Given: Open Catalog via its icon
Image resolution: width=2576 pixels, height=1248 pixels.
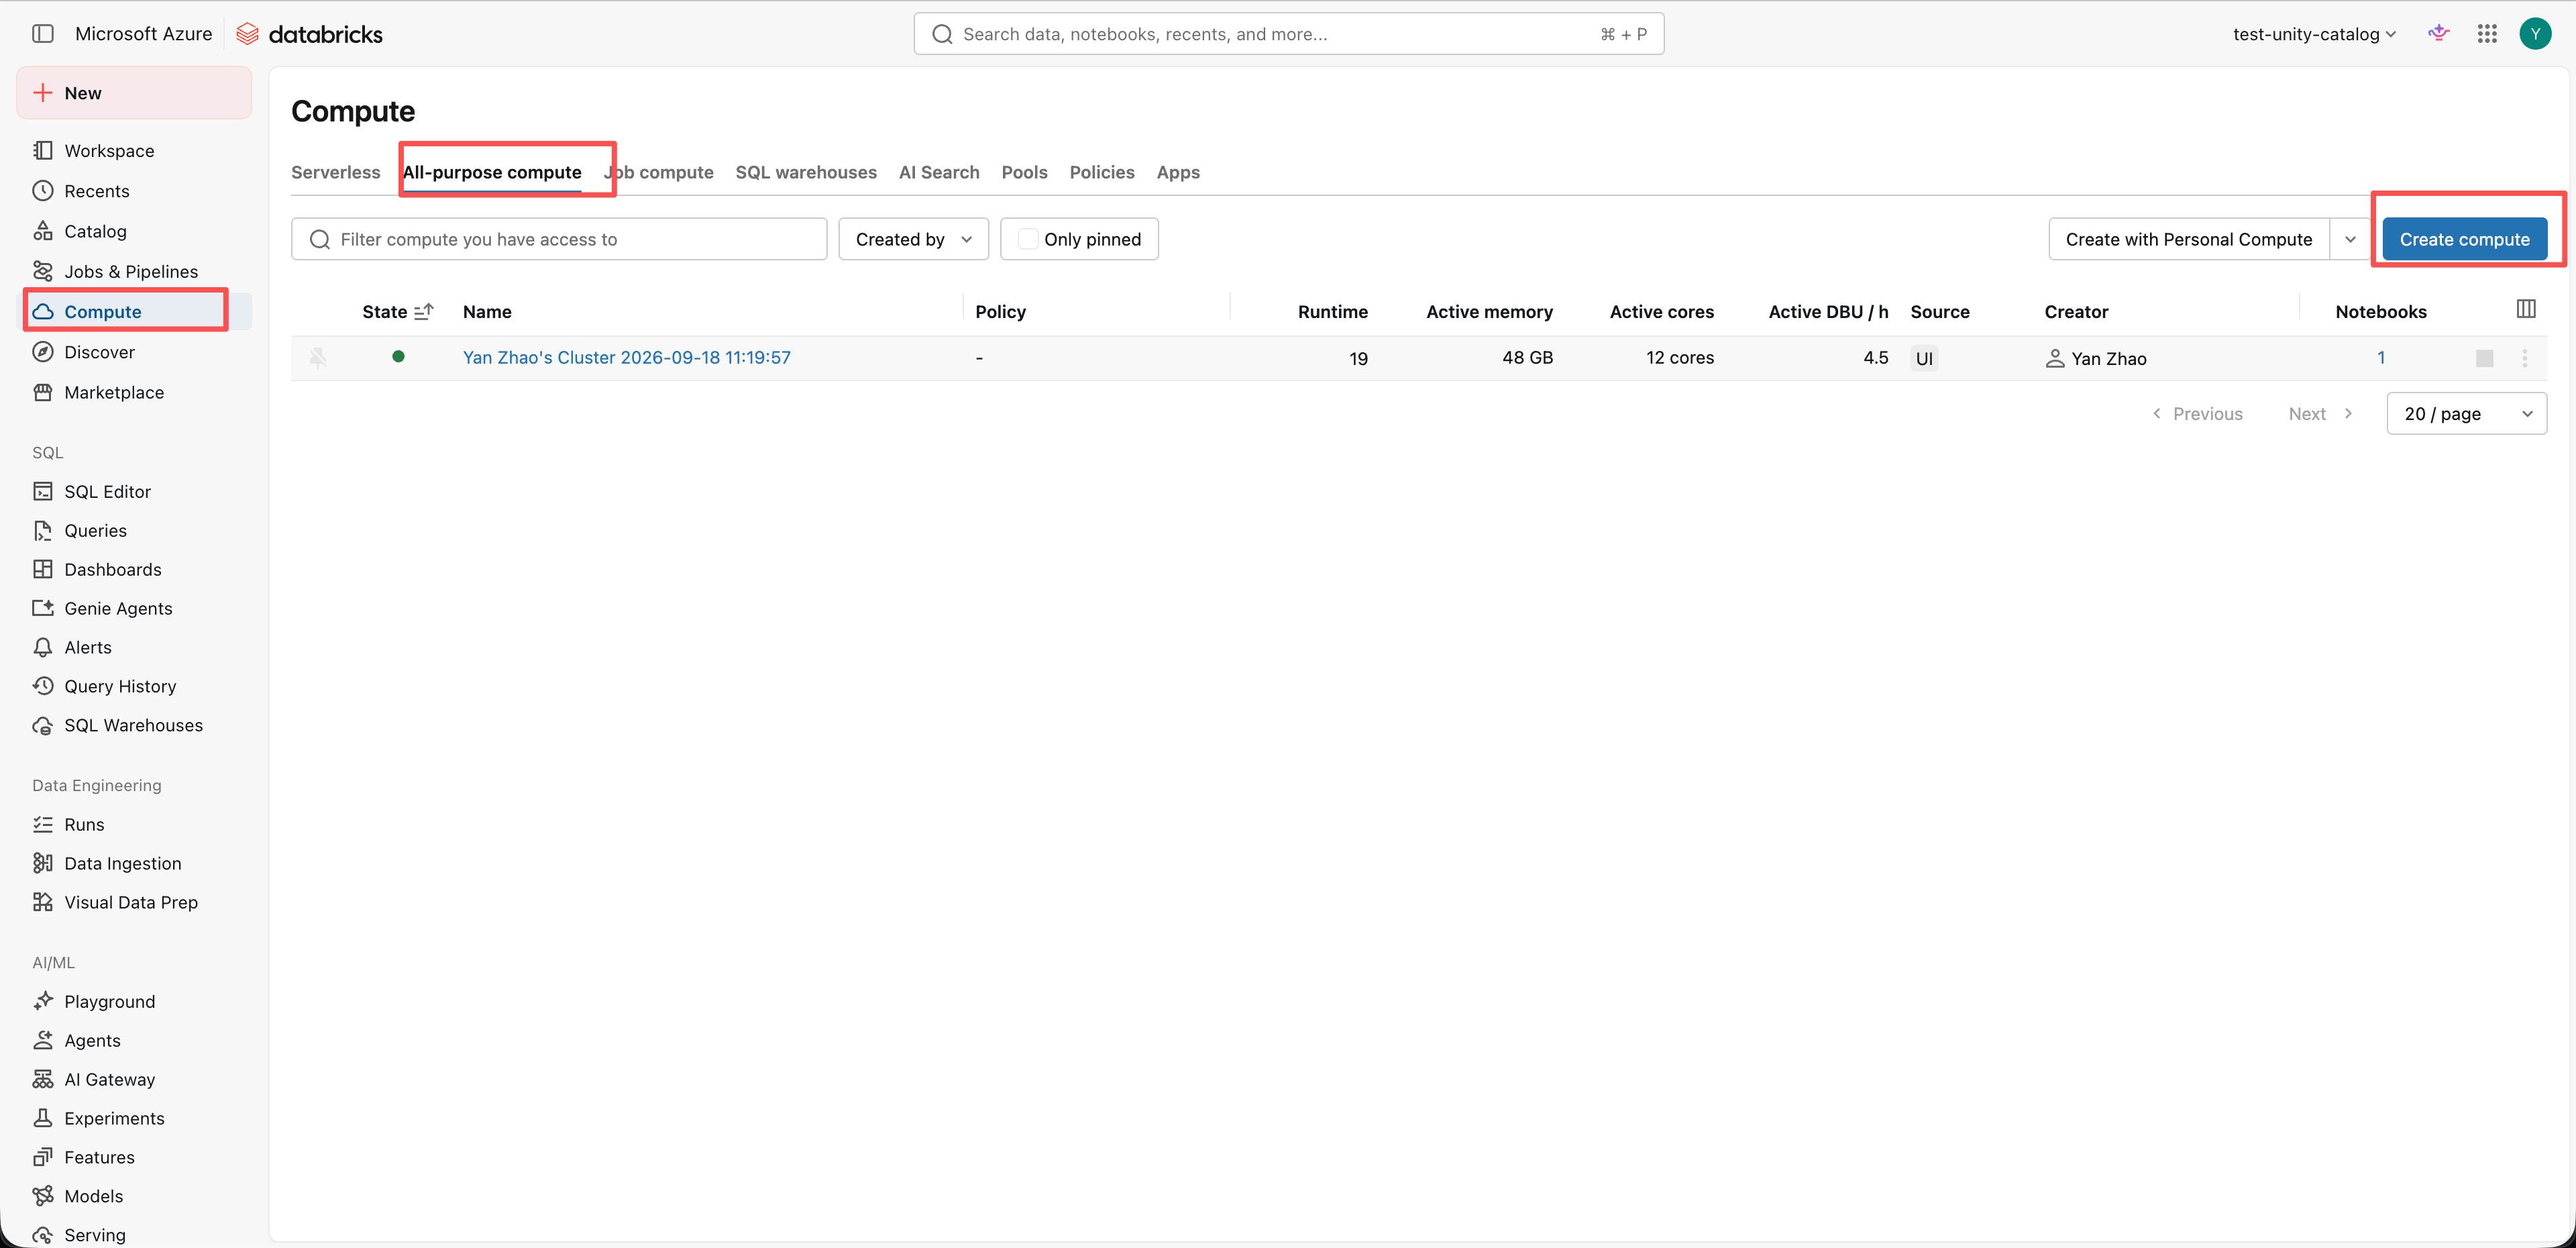Looking at the screenshot, I should (x=43, y=231).
